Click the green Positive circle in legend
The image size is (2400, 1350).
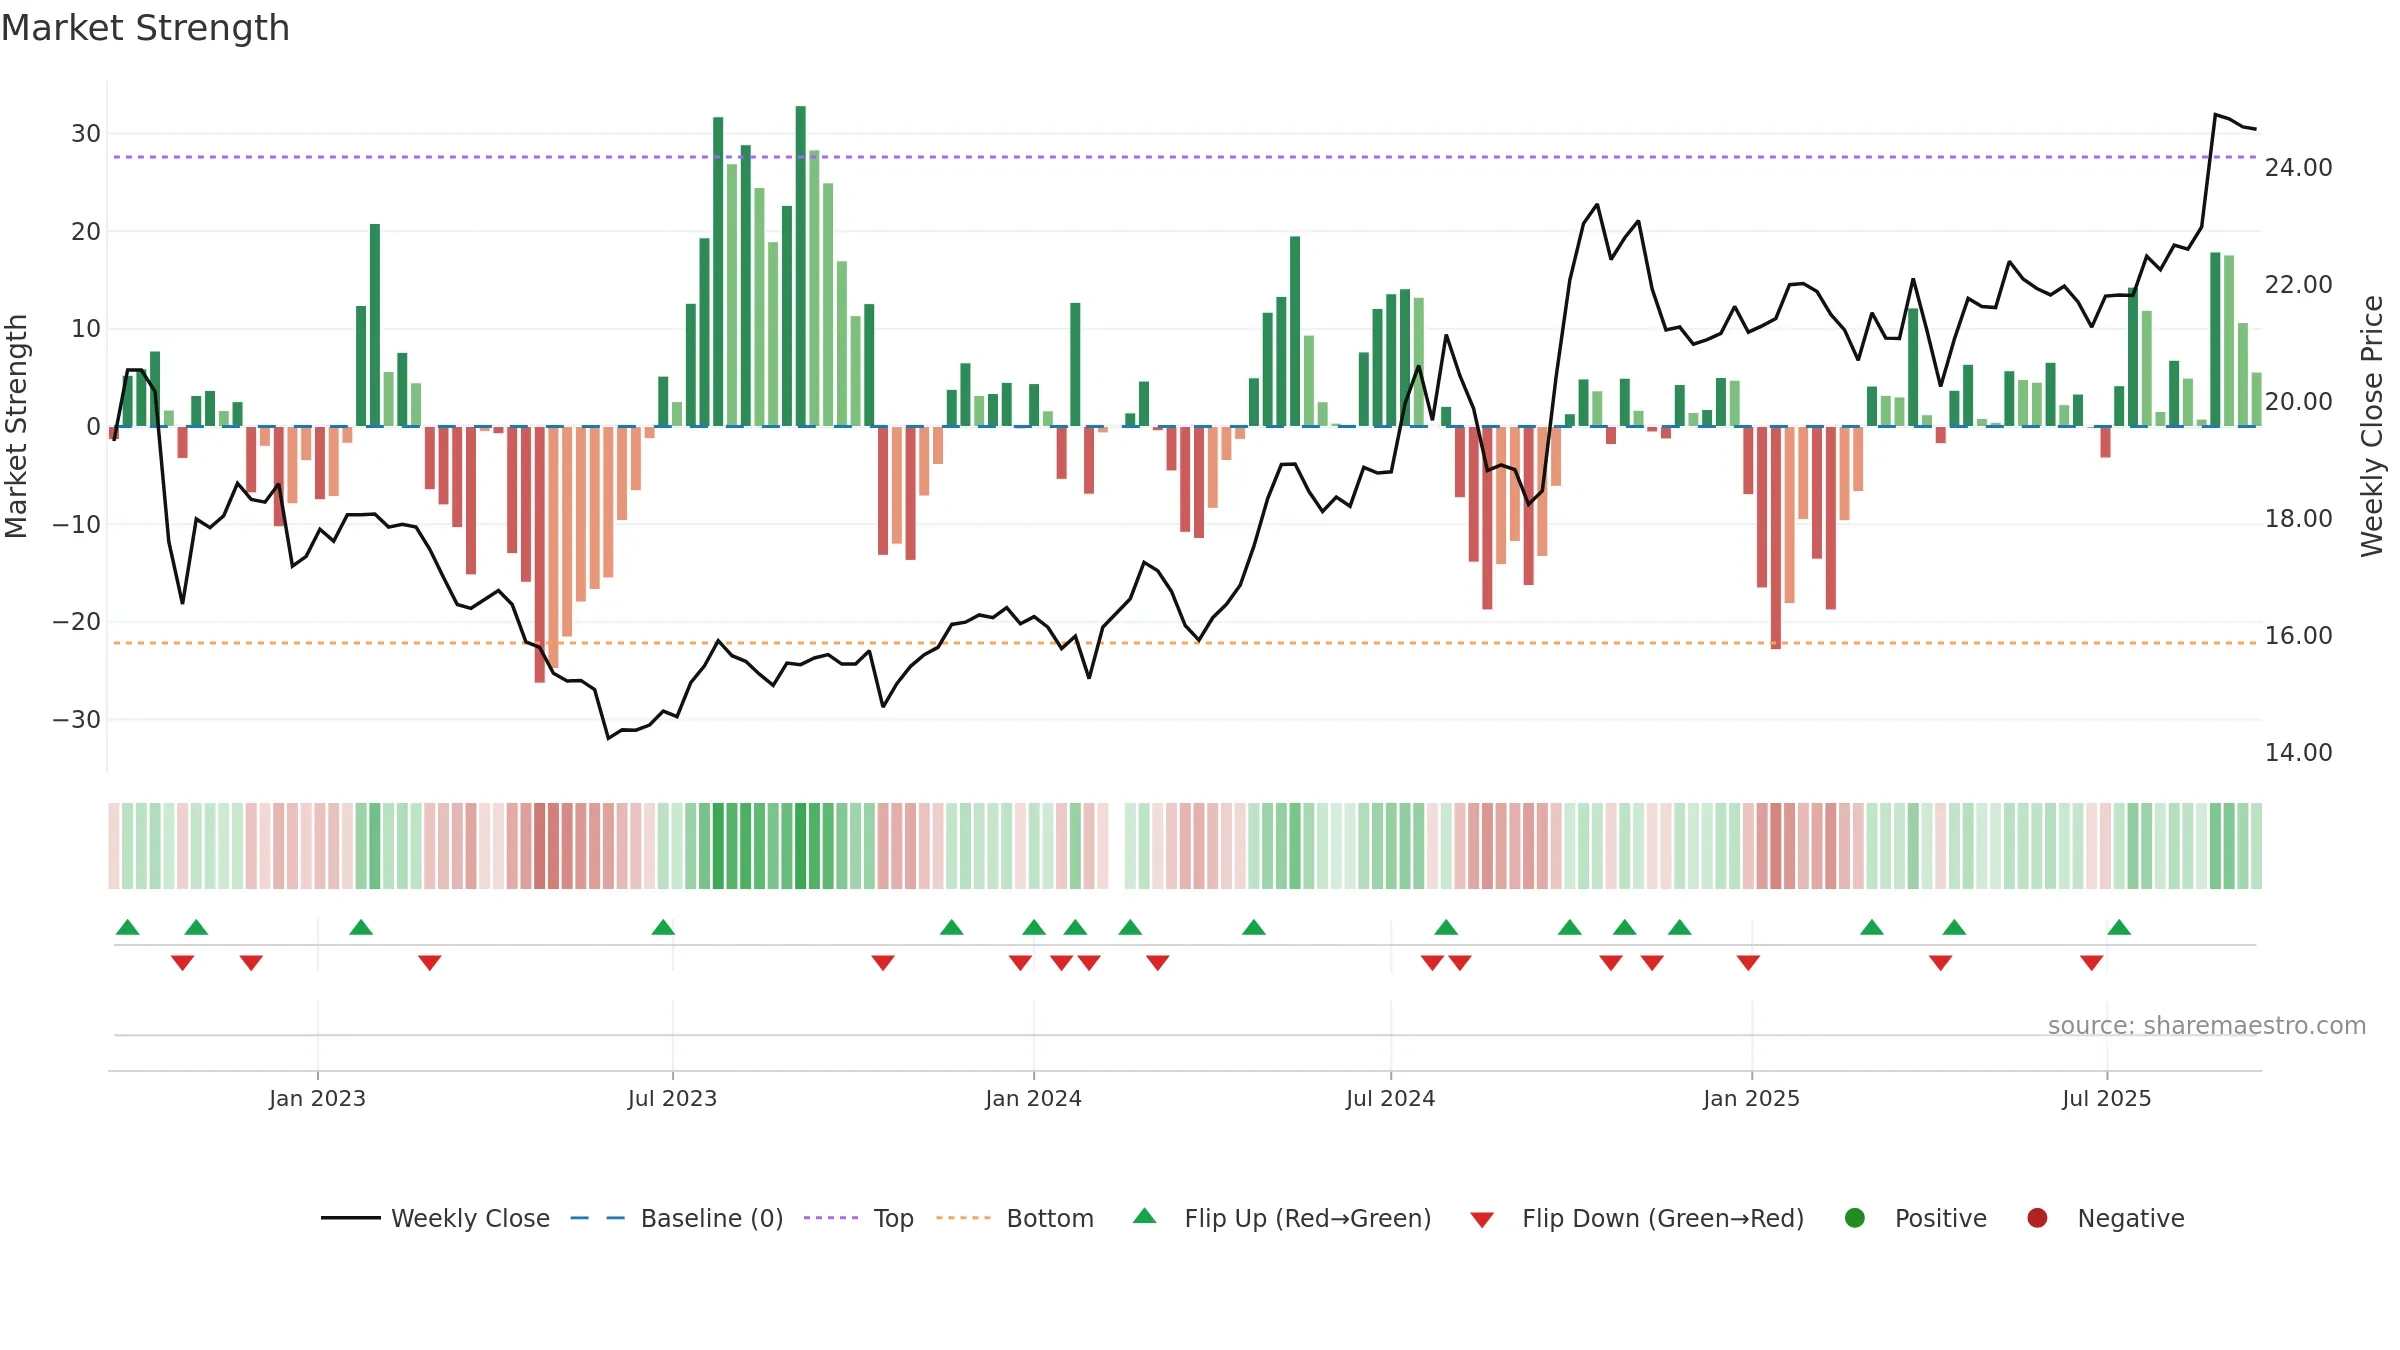[1855, 1218]
